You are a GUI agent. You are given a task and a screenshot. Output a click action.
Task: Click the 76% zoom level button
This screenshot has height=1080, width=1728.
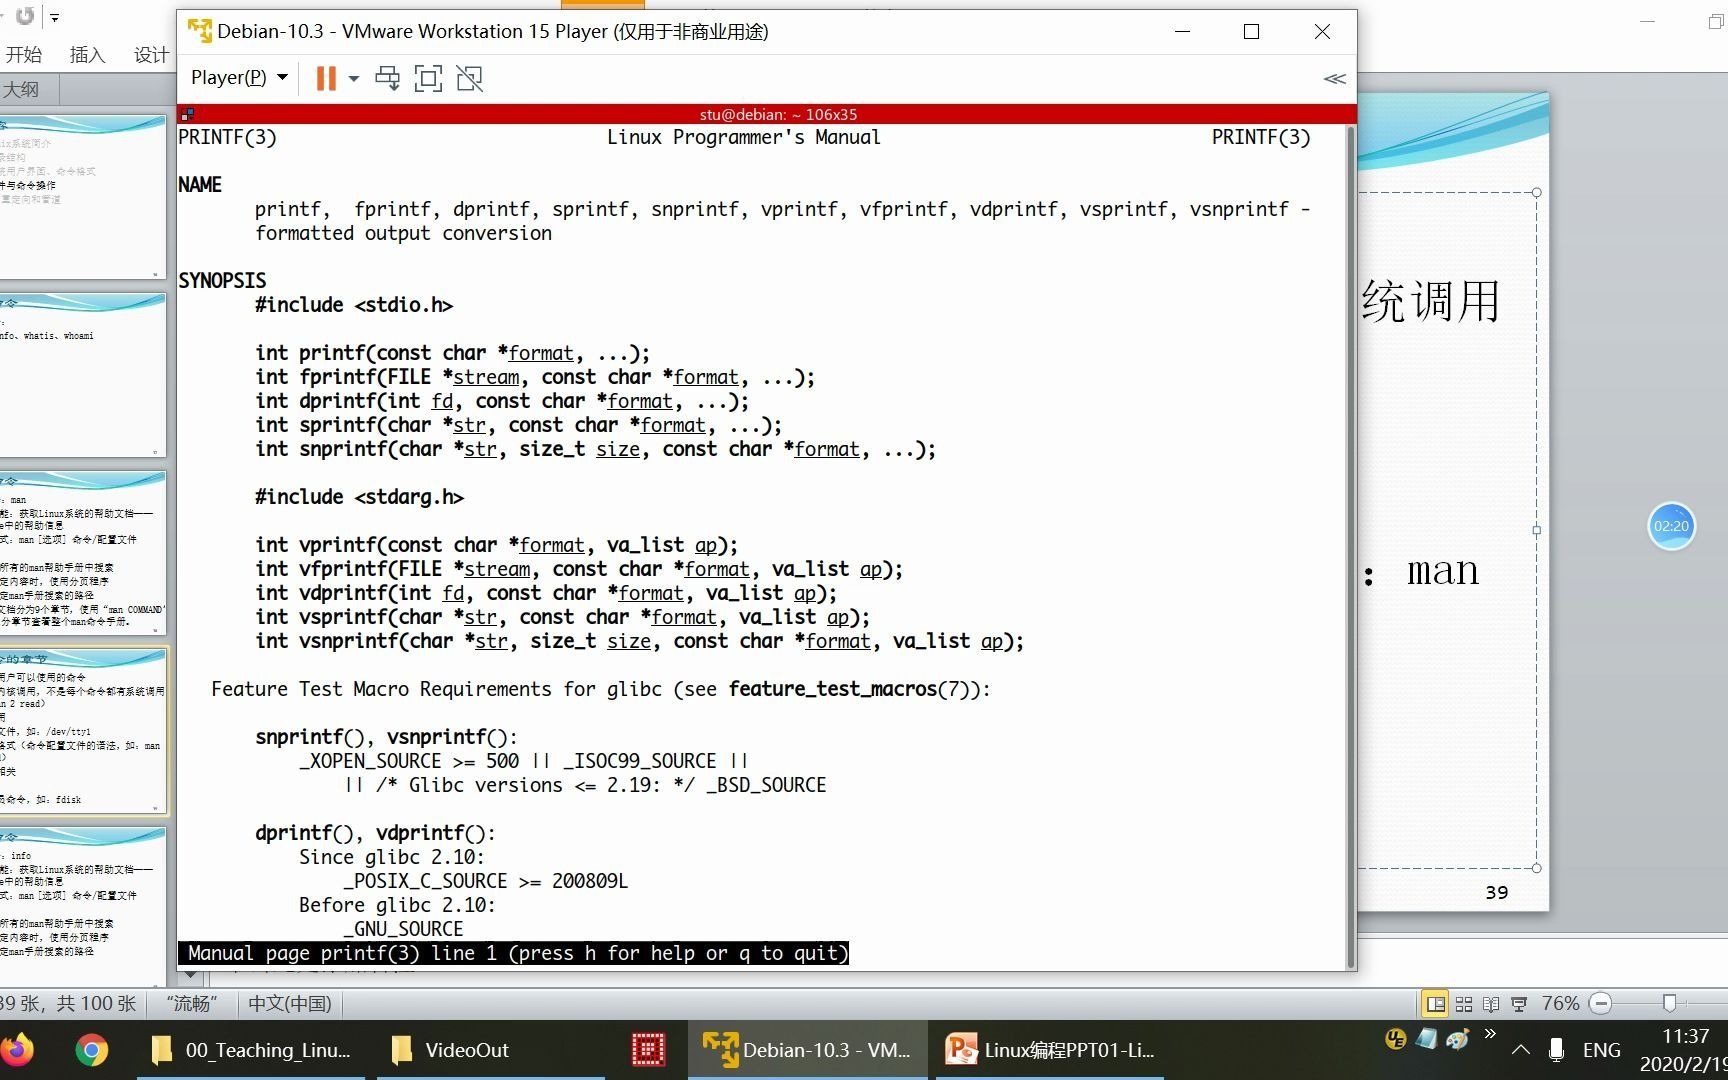1560,1003
